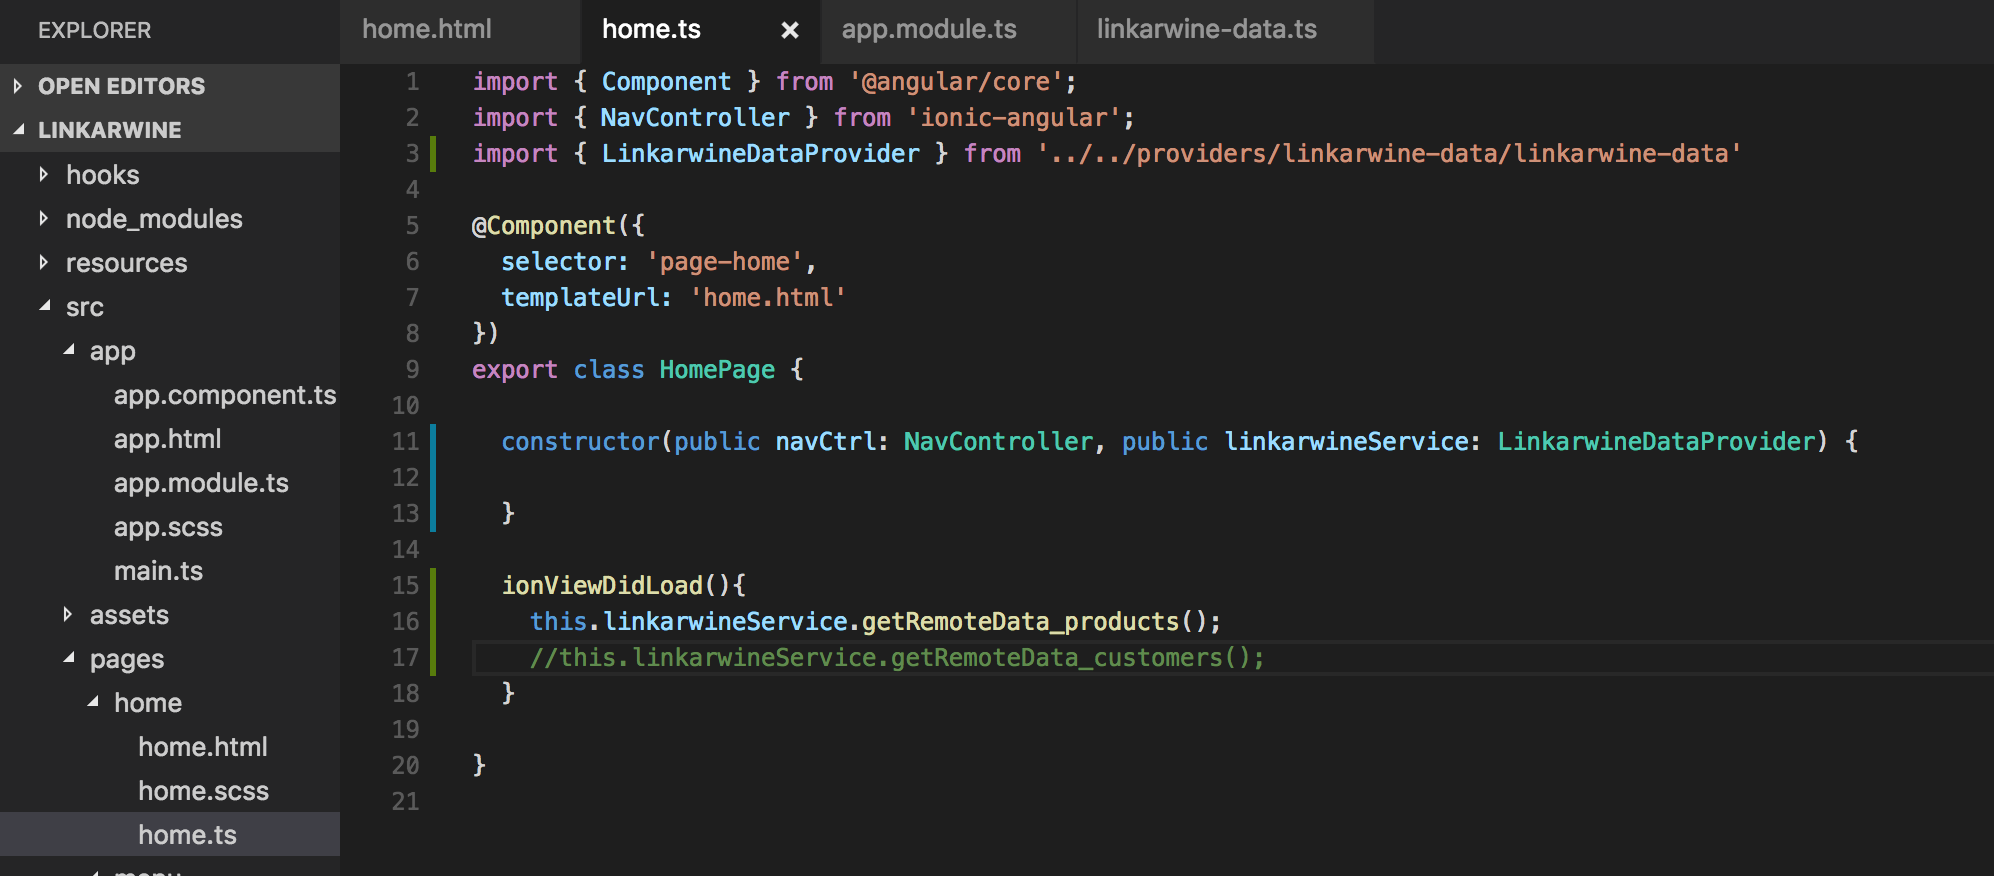
Task: Click the ionViewDidLoad method name
Action: 602,586
